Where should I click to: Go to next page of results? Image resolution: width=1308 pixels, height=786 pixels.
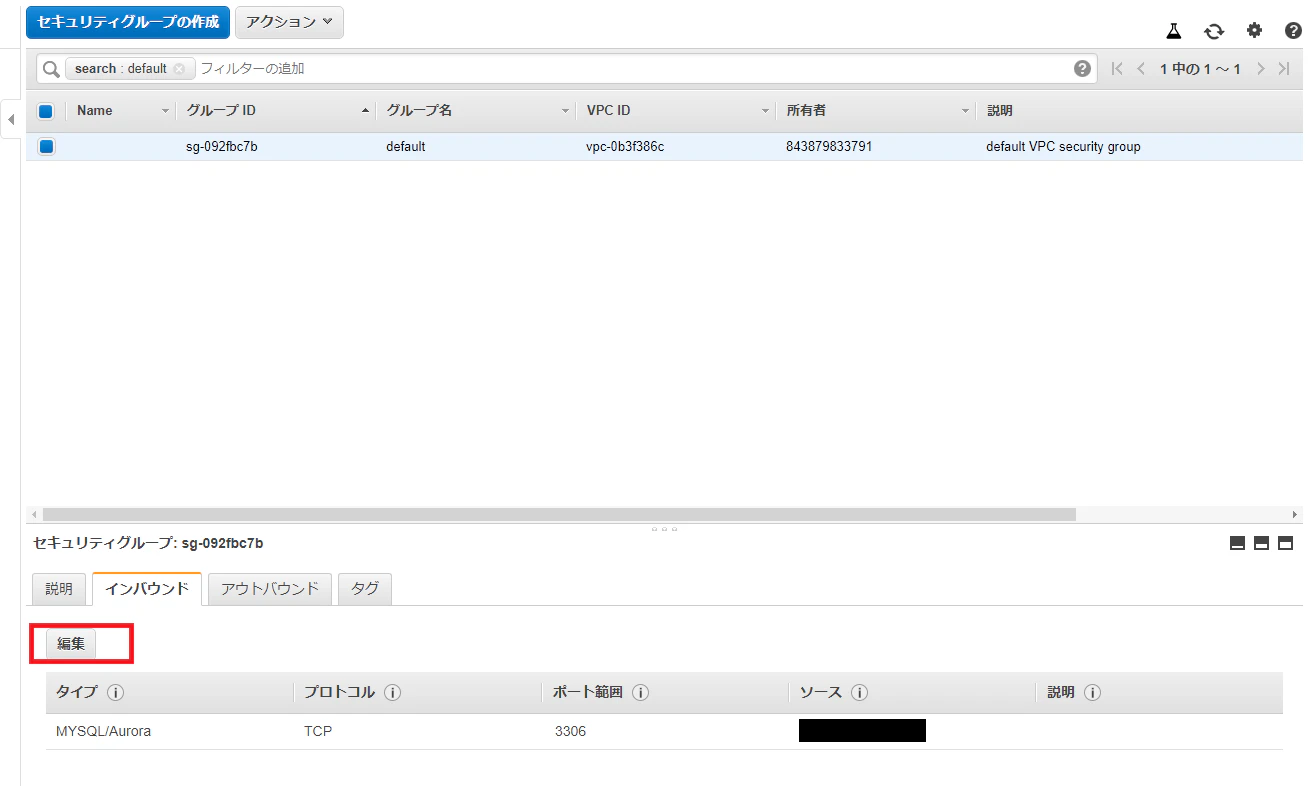1261,69
